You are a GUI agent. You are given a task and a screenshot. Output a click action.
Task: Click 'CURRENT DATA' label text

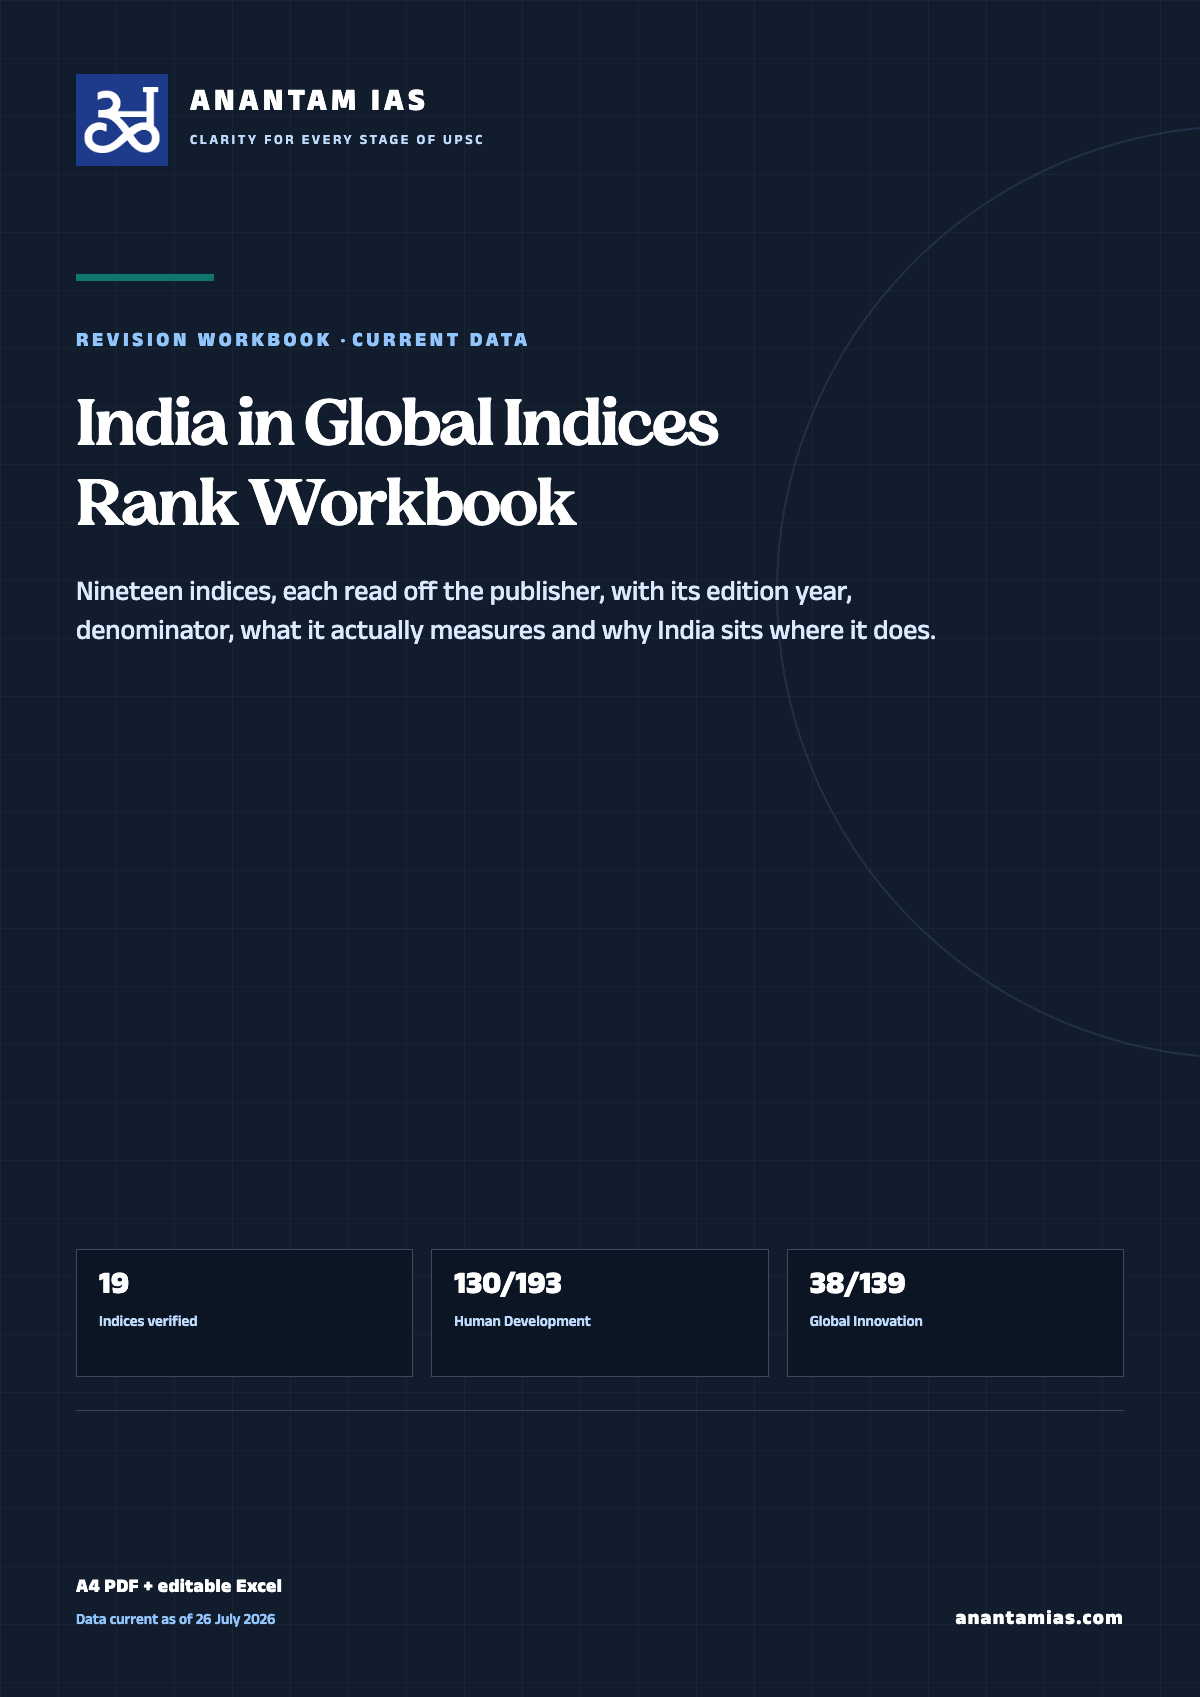coord(440,340)
